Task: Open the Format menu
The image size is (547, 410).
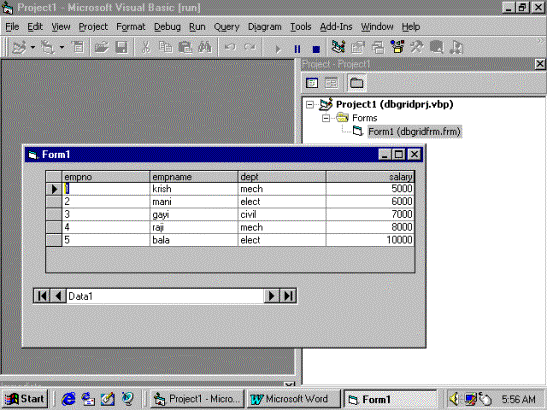Action: 131,27
